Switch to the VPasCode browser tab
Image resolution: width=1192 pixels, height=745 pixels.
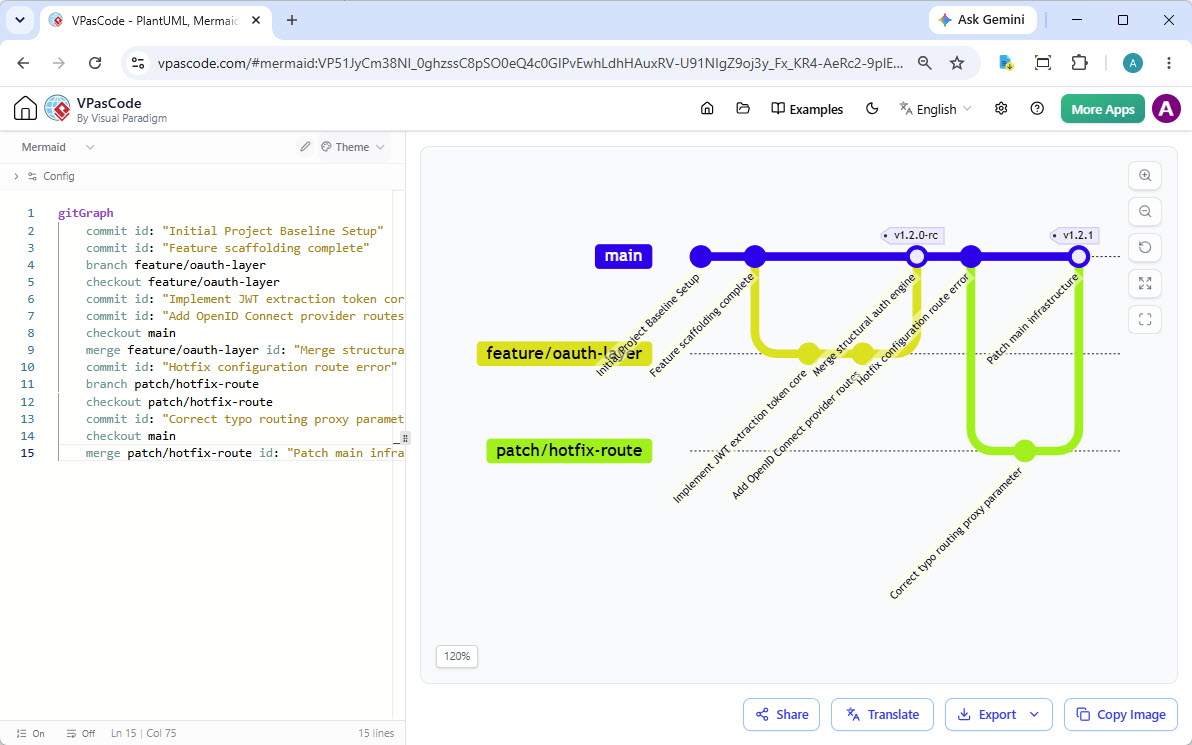tap(155, 21)
